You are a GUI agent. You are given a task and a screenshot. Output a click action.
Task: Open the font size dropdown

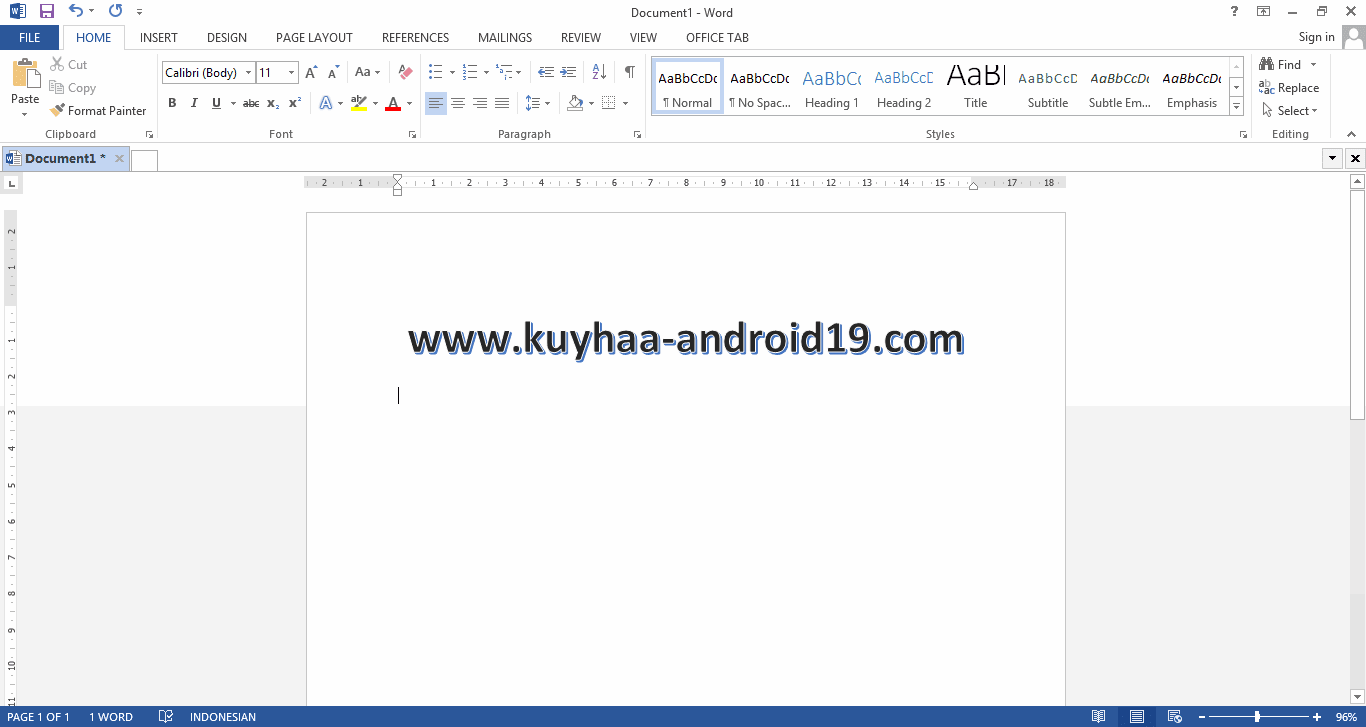click(292, 73)
